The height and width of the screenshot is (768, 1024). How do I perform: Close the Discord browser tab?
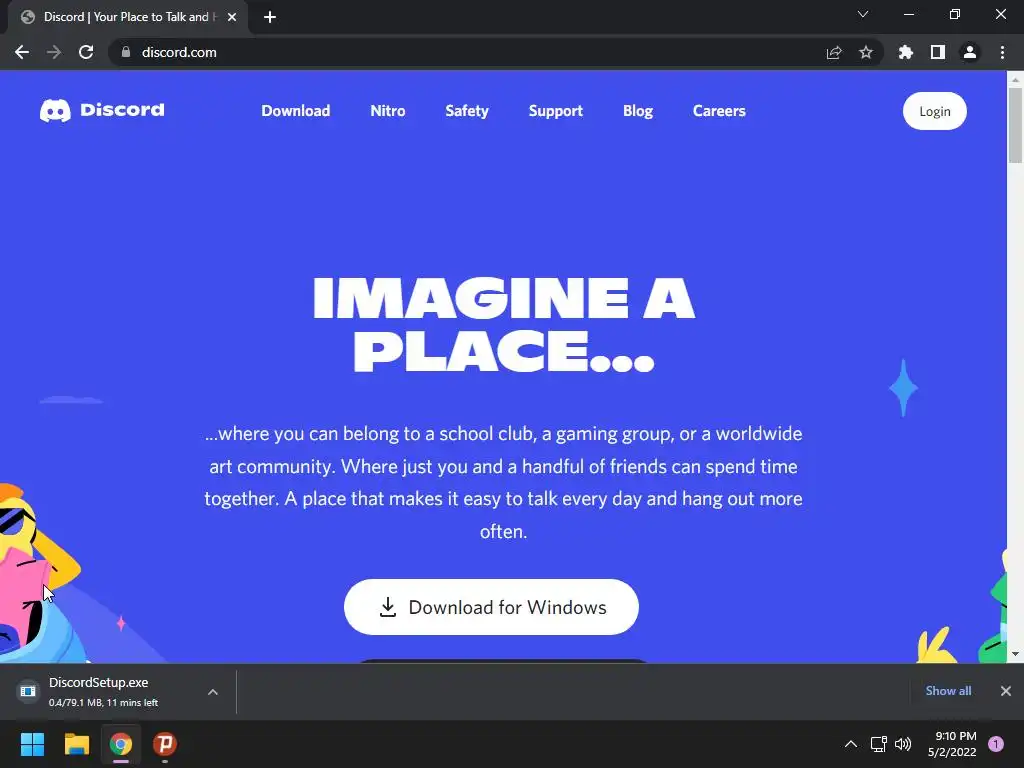point(232,17)
